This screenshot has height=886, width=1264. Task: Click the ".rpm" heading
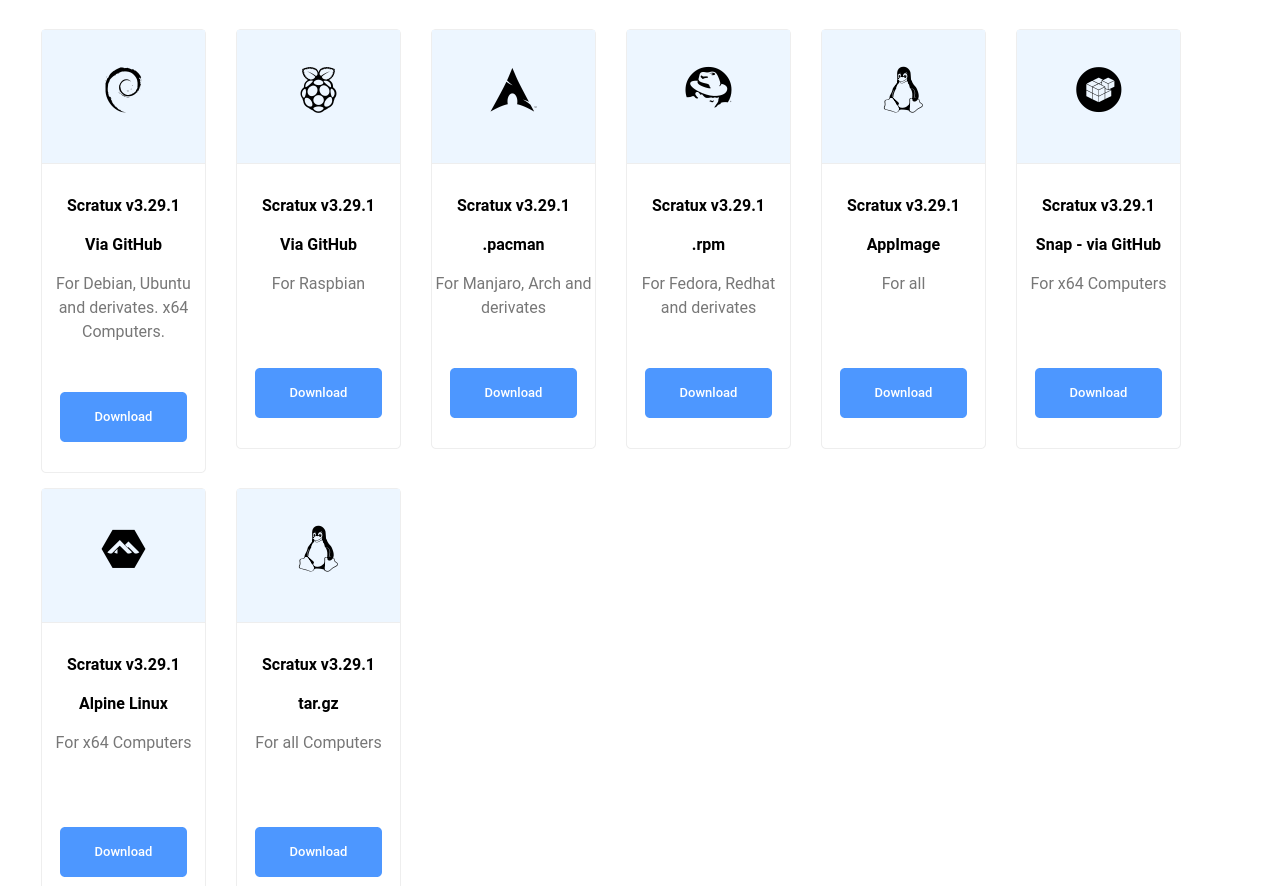coord(708,244)
